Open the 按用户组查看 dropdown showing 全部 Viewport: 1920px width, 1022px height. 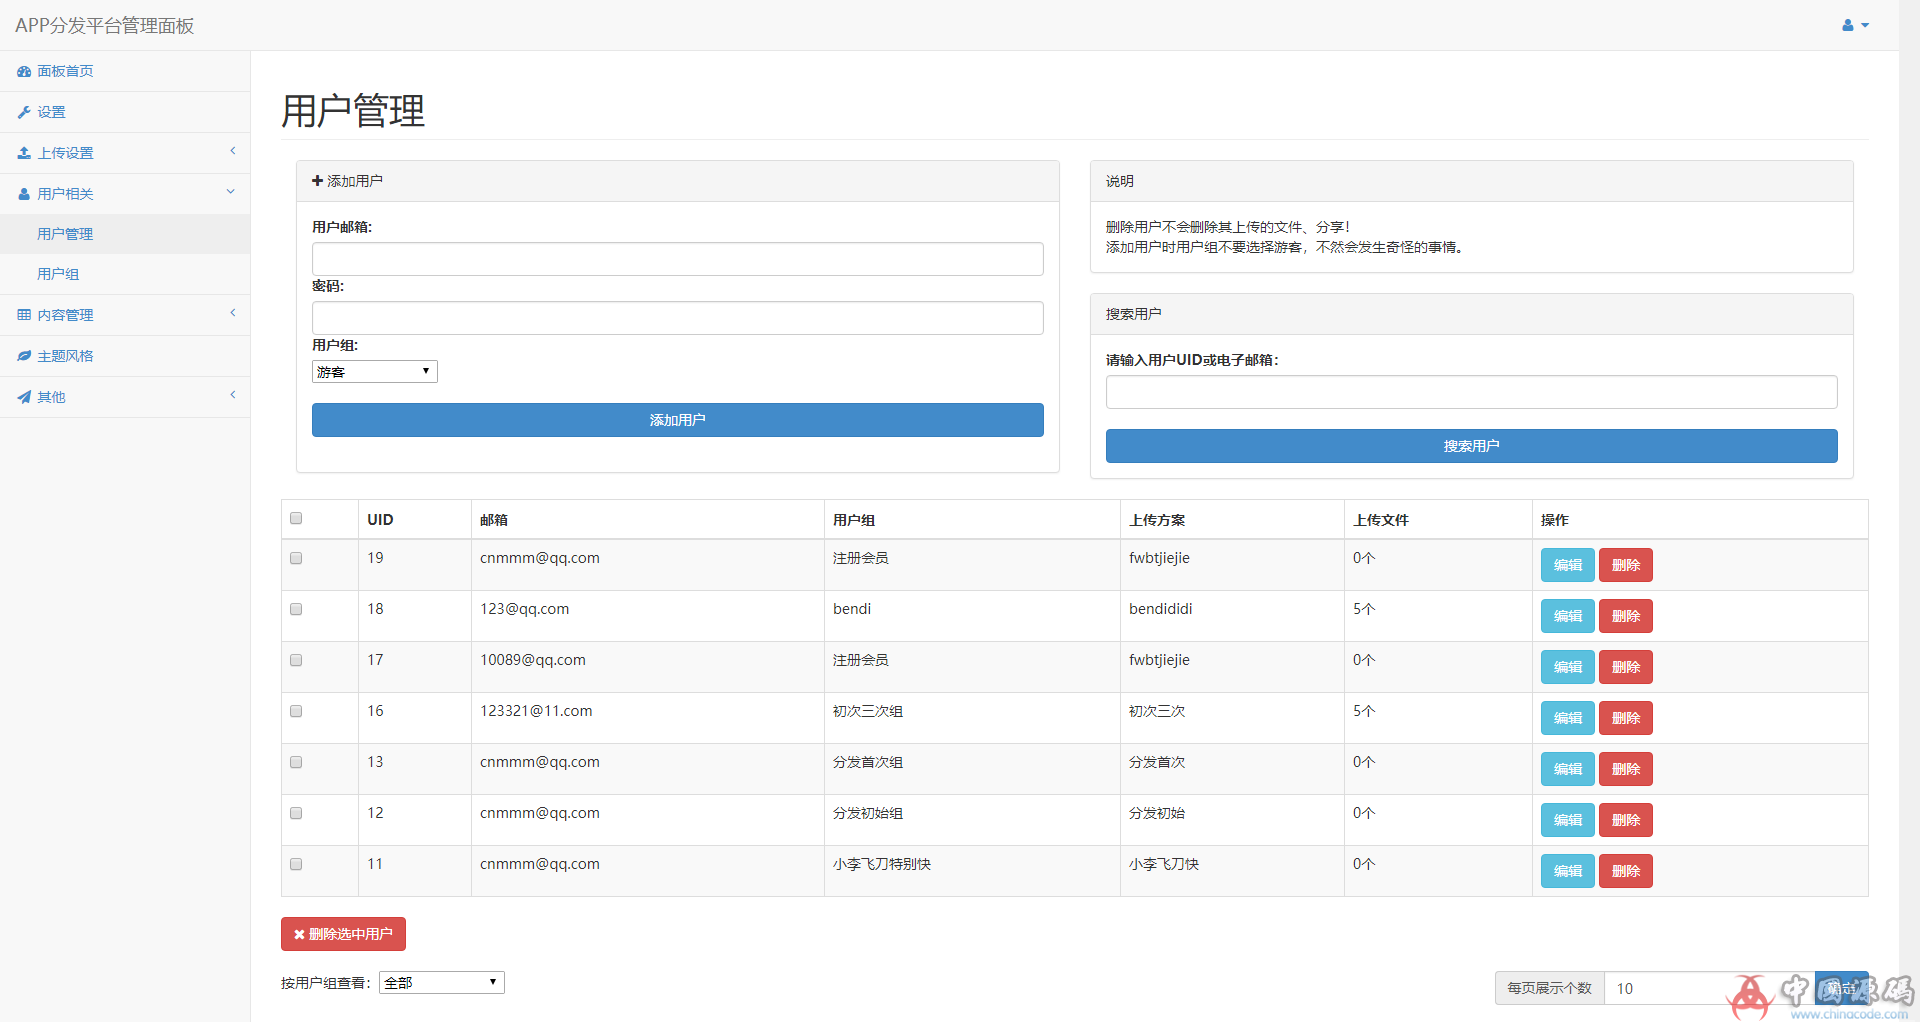(x=441, y=982)
